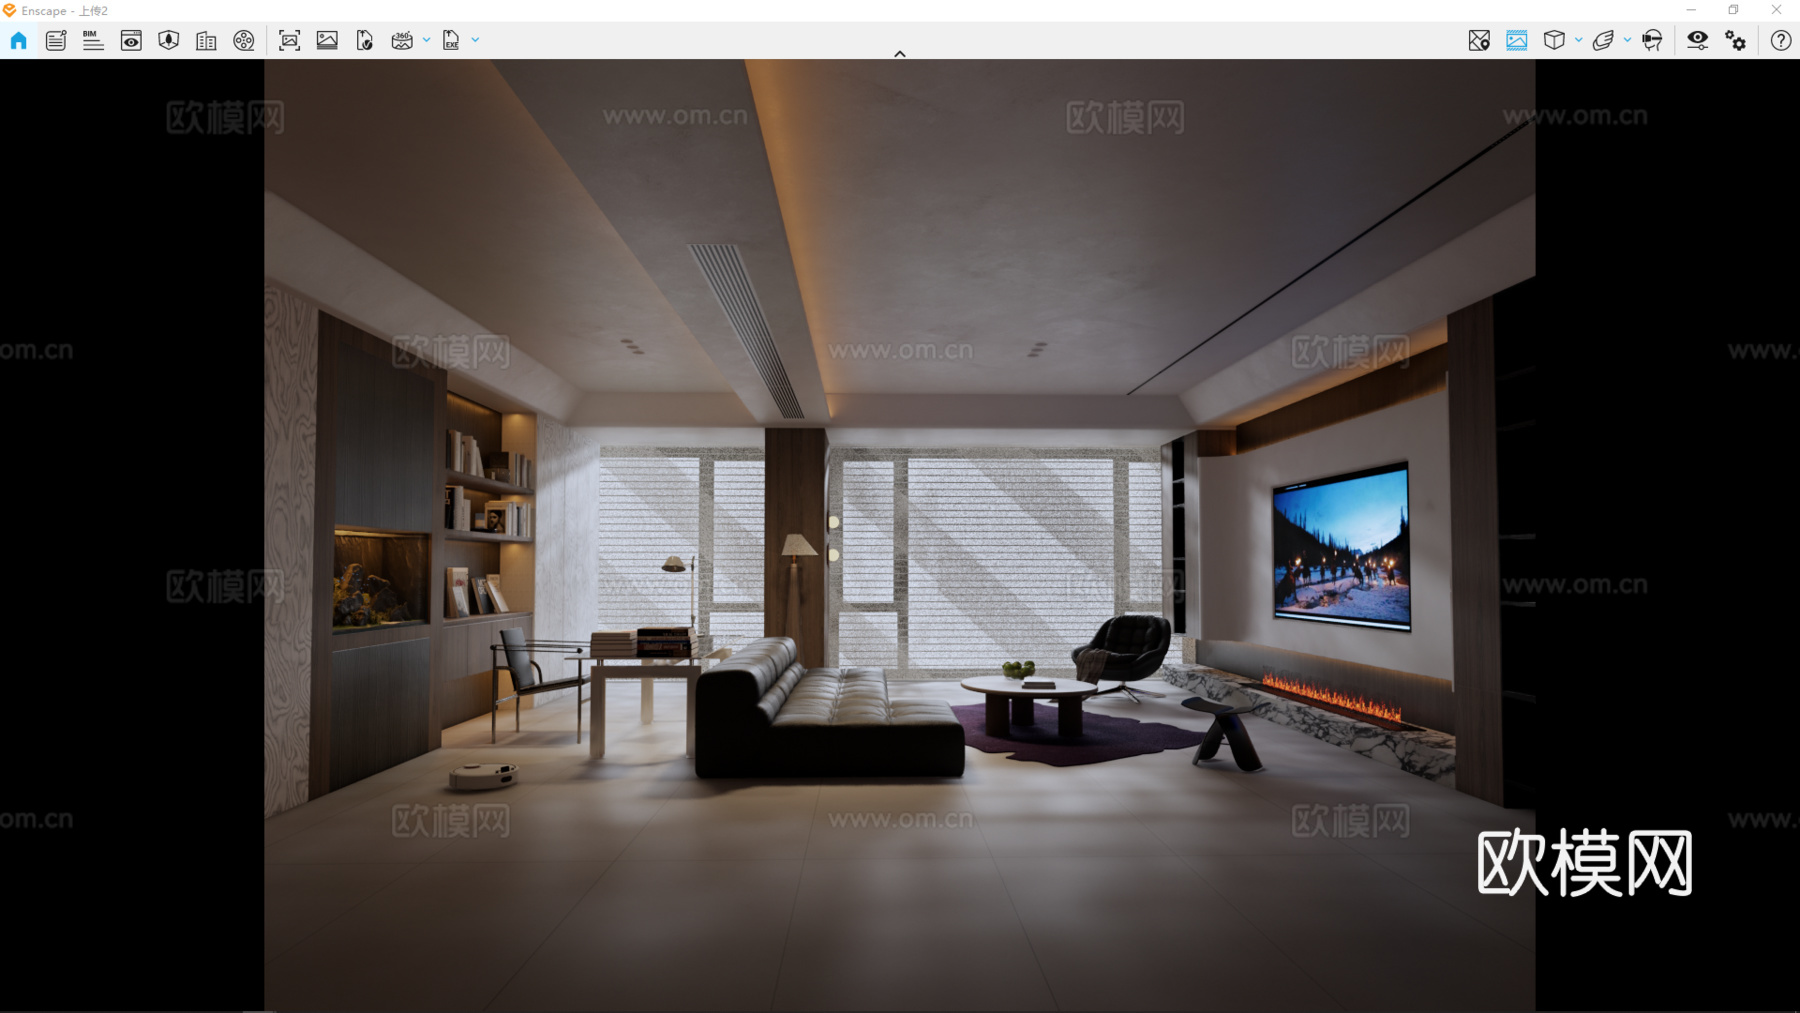The image size is (1800, 1013).
Task: Open the Asset Library buildings icon
Action: 206,40
